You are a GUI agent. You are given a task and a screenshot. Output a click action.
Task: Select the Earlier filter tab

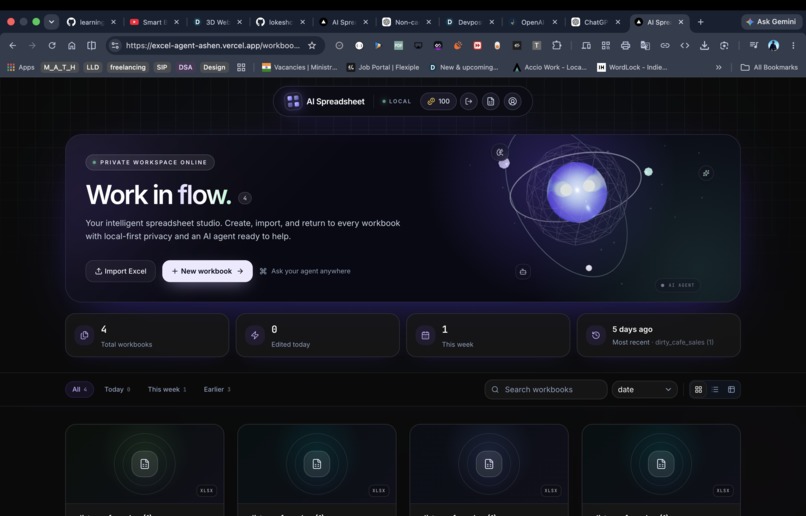pyautogui.click(x=217, y=389)
